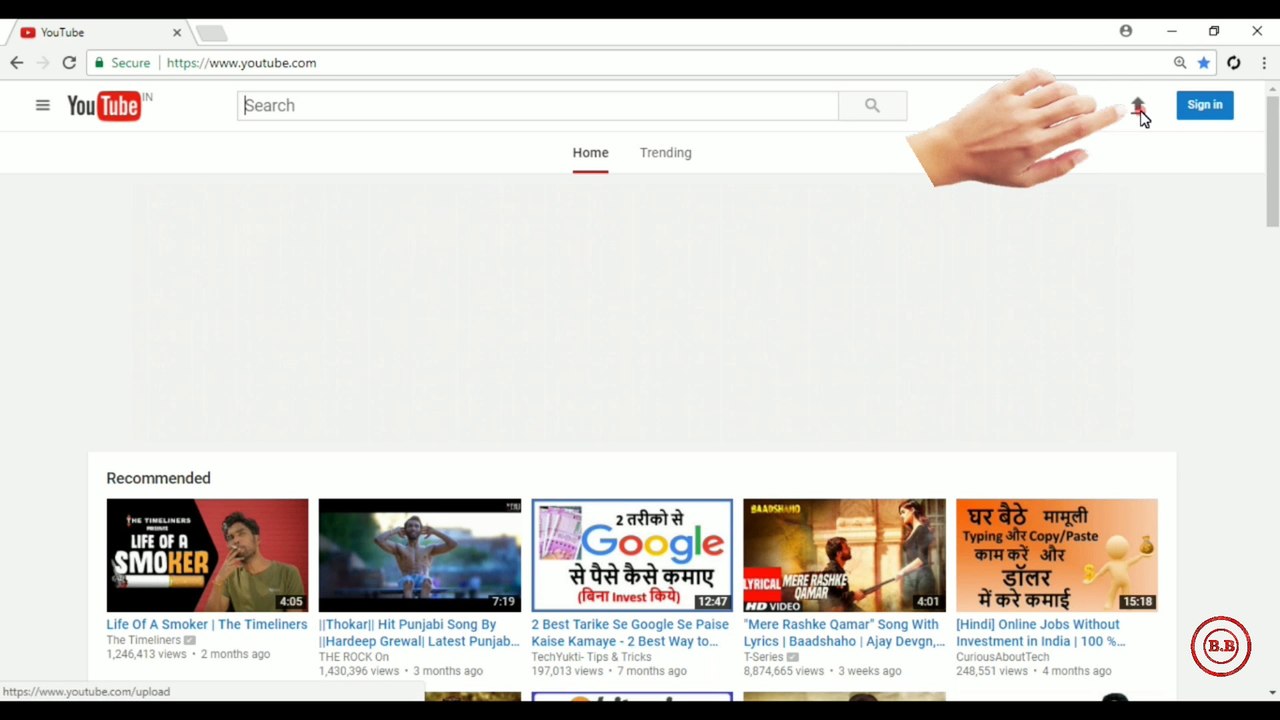Click the Chrome profile avatar icon
The width and height of the screenshot is (1280, 720).
click(x=1126, y=31)
